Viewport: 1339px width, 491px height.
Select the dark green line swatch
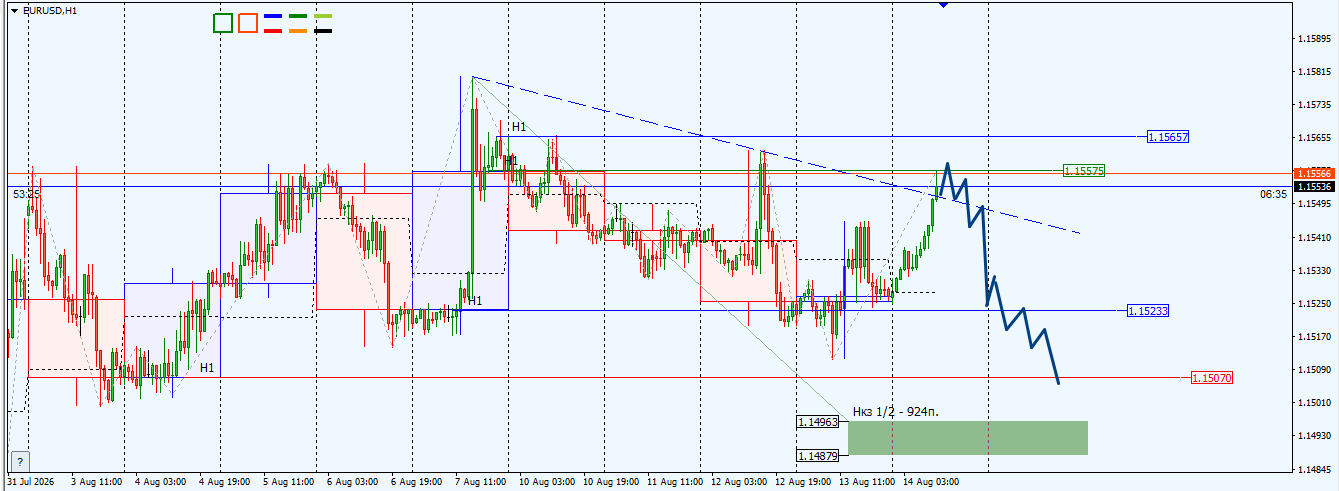click(x=298, y=17)
